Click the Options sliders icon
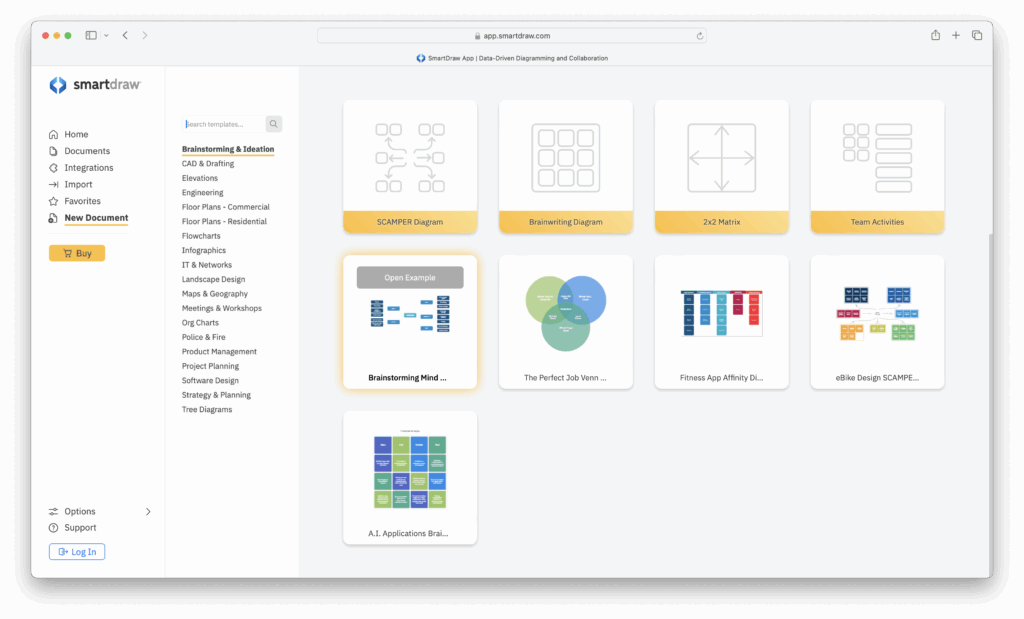 pos(54,511)
